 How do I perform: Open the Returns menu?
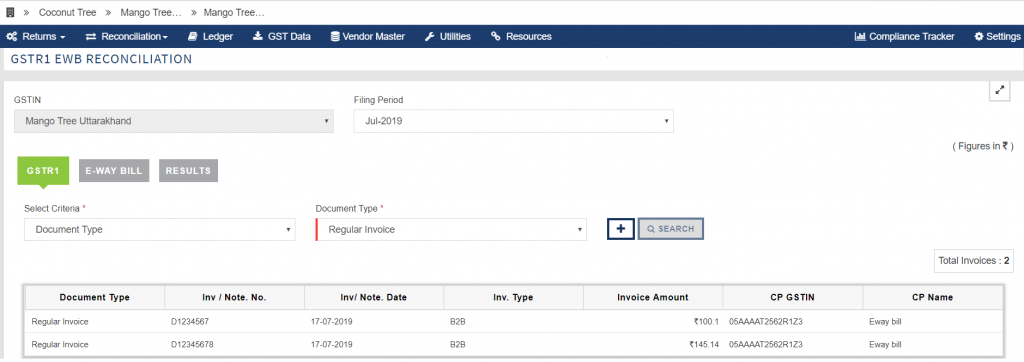35,37
